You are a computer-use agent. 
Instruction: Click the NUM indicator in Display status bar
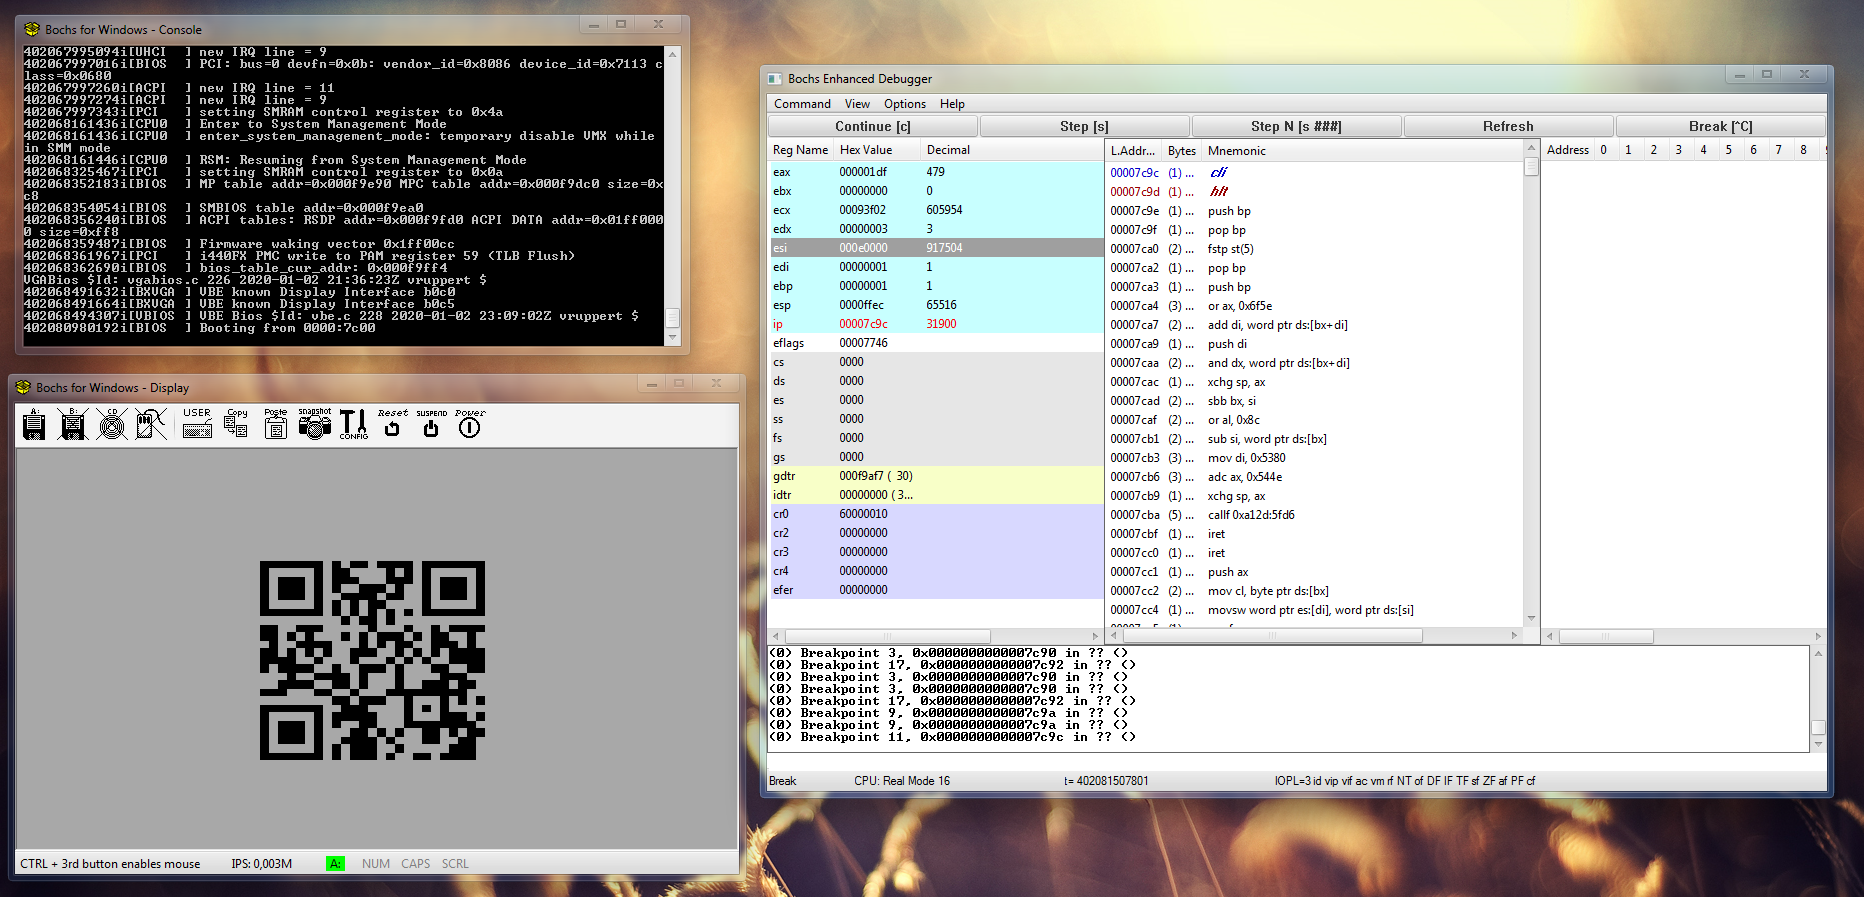pyautogui.click(x=376, y=863)
